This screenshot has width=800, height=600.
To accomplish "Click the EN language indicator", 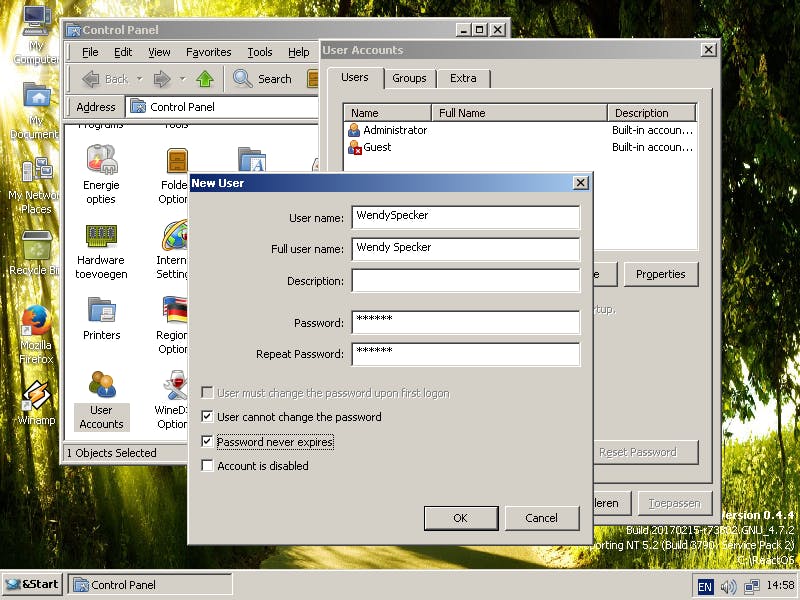I will pyautogui.click(x=705, y=587).
